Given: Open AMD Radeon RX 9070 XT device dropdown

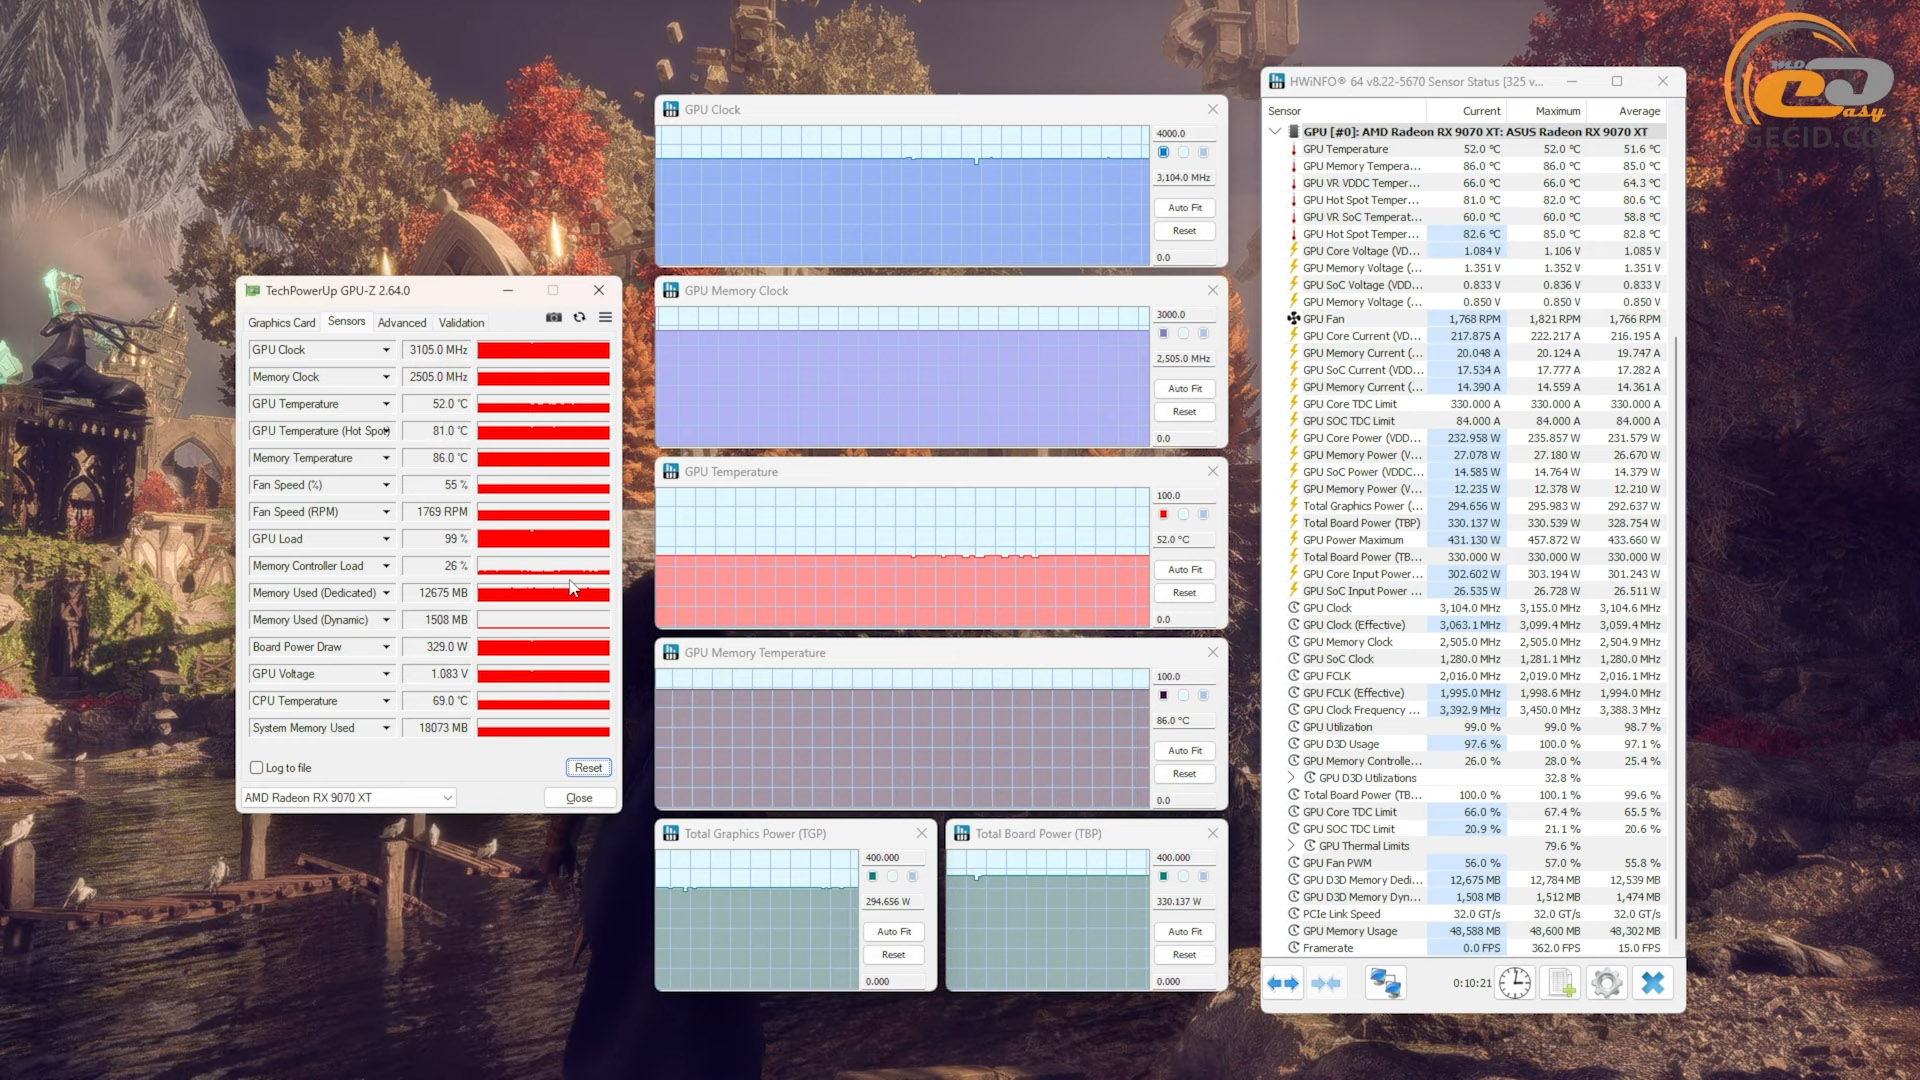Looking at the screenshot, I should tap(348, 798).
